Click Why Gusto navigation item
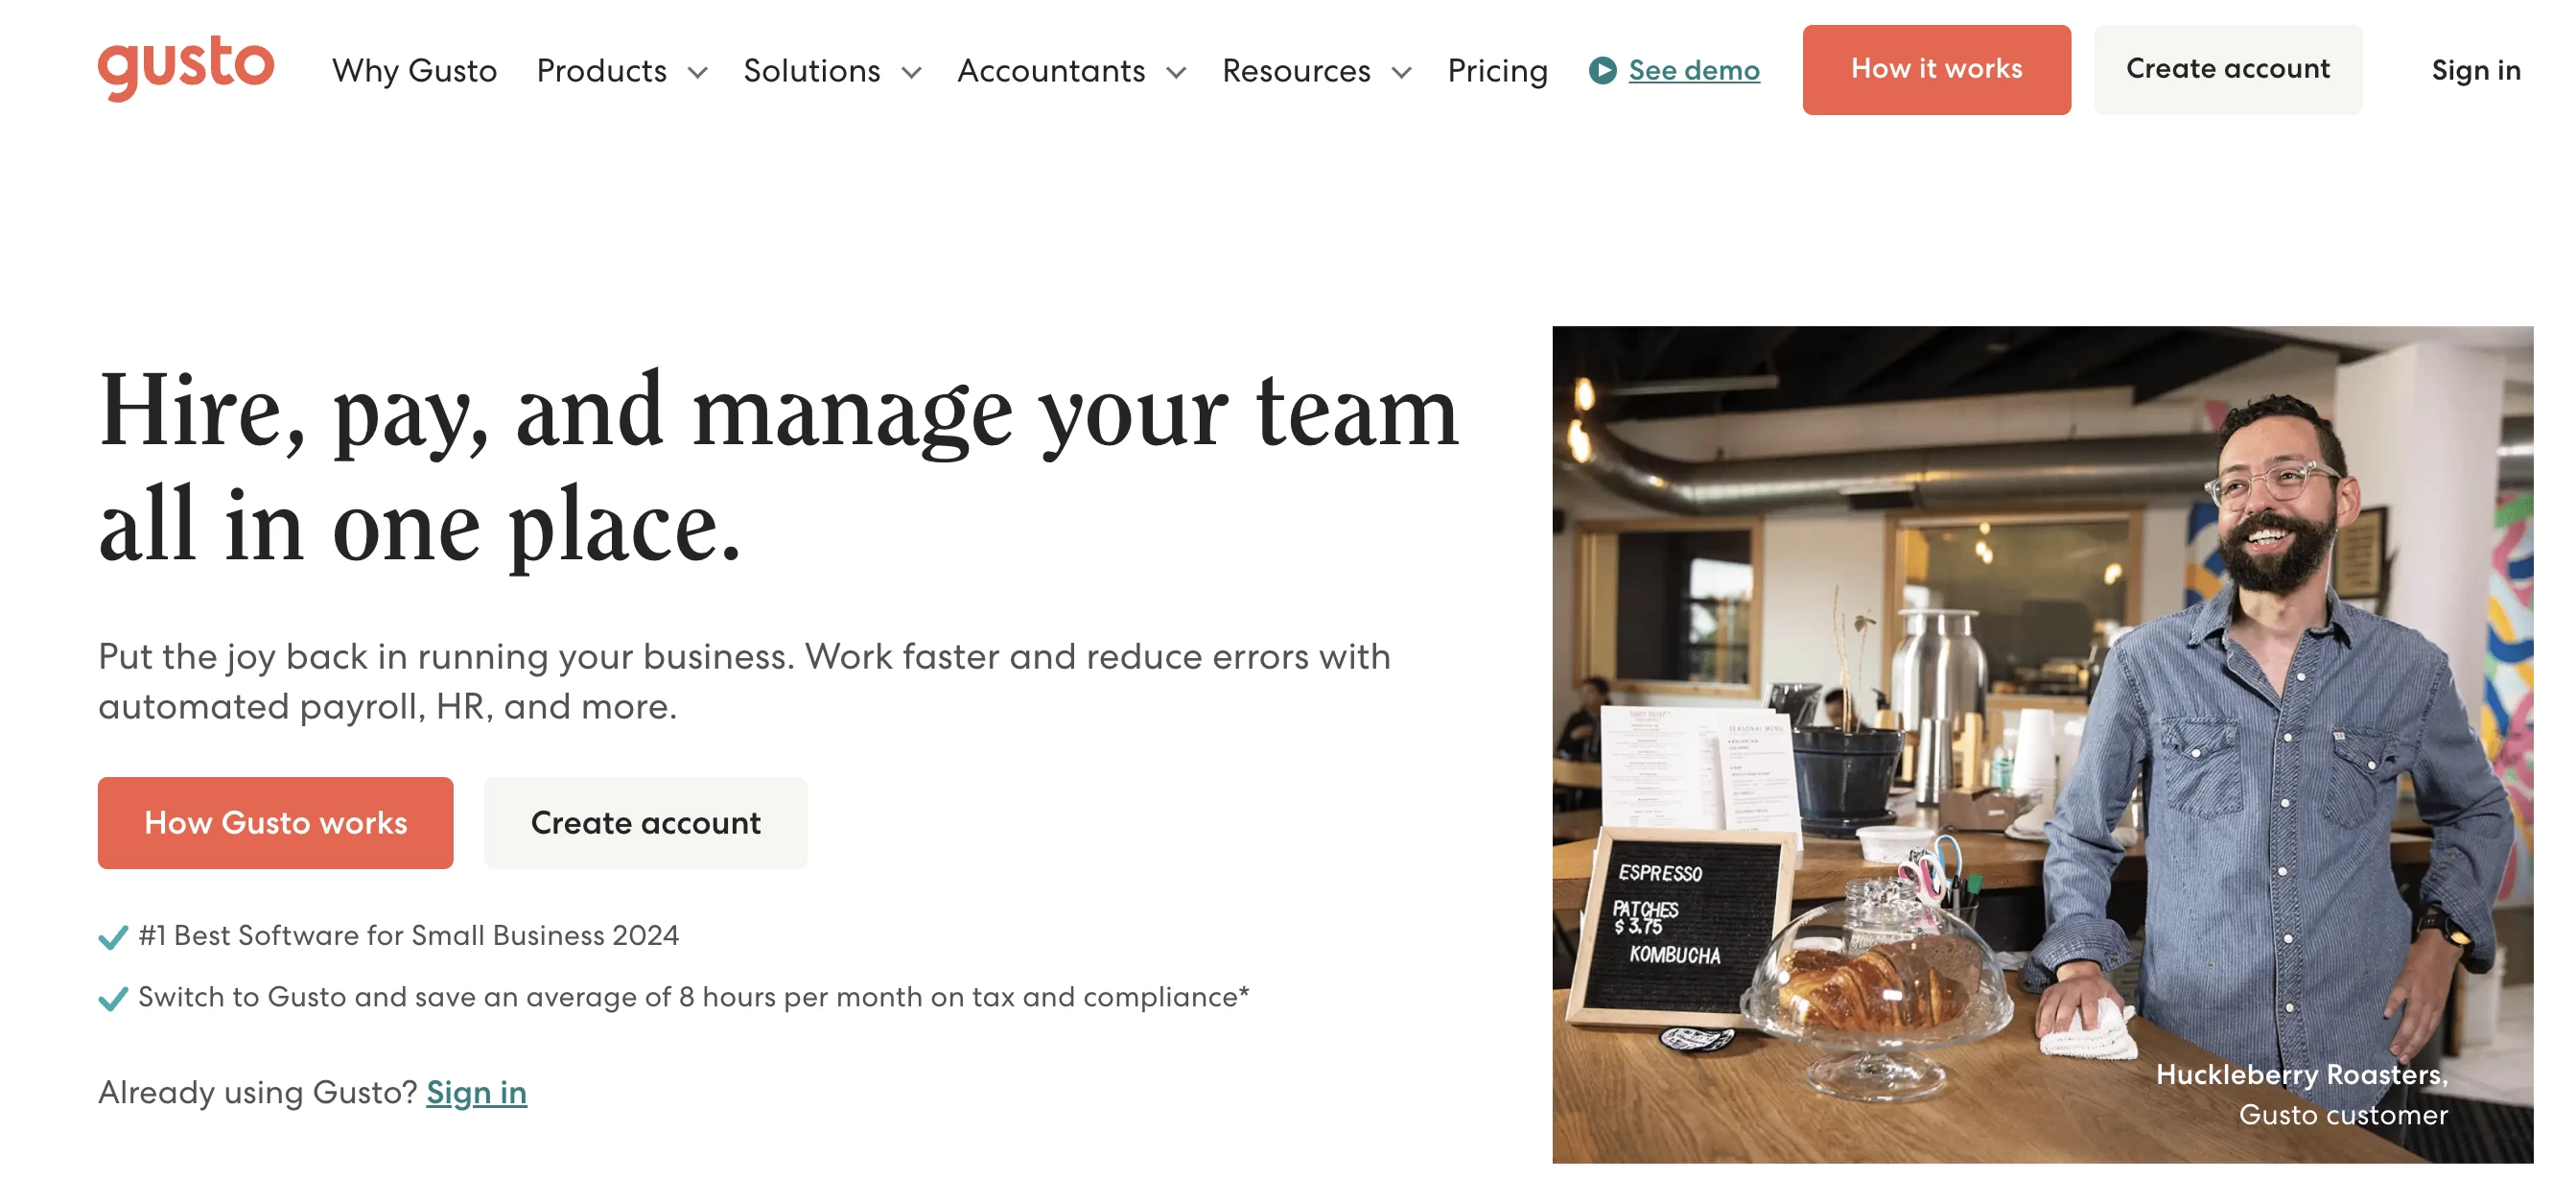 pos(414,69)
